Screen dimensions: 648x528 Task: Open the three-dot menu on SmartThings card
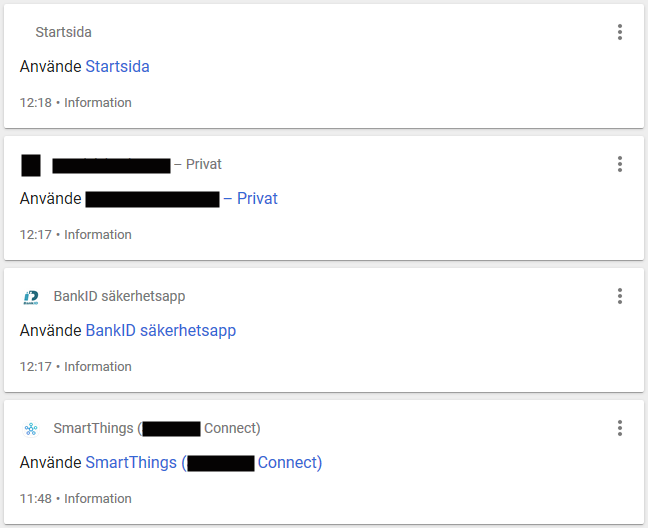tap(619, 428)
